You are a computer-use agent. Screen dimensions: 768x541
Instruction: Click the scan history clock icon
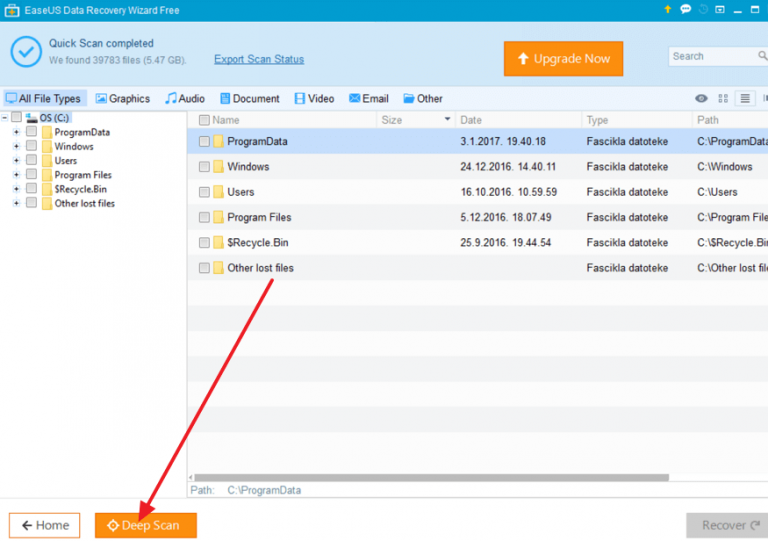(703, 9)
